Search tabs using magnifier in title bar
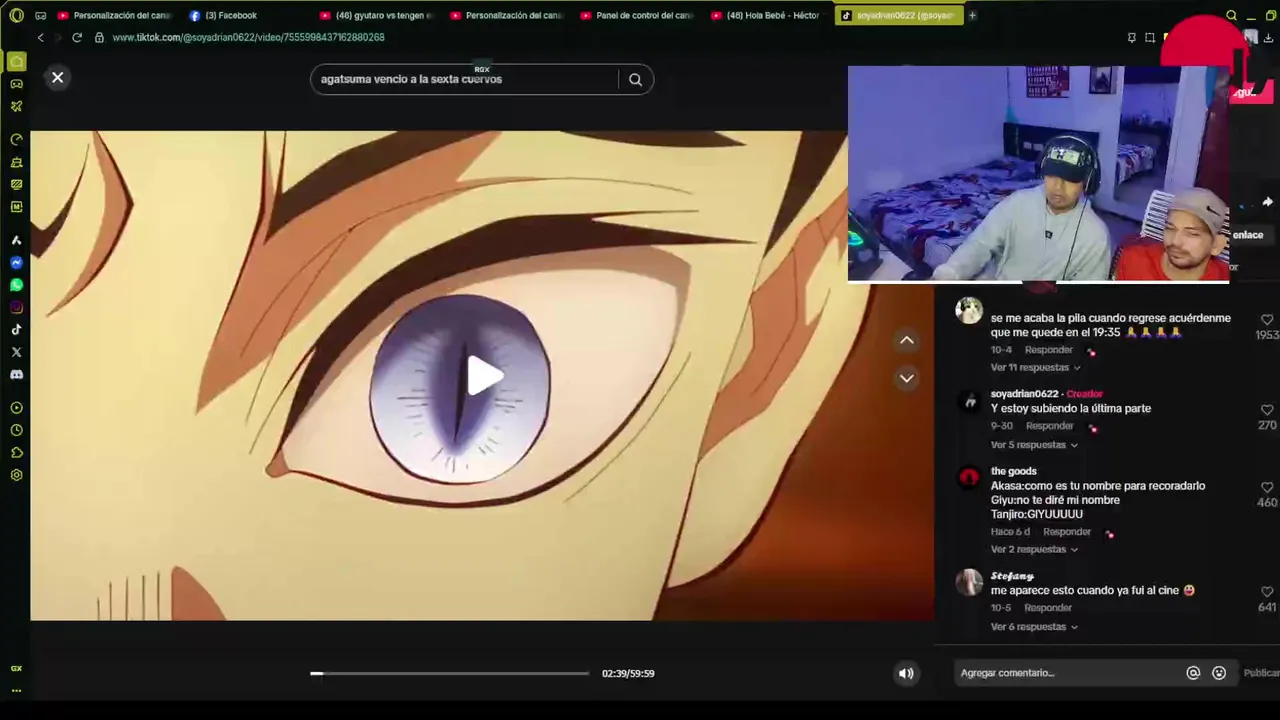 [x=1231, y=15]
